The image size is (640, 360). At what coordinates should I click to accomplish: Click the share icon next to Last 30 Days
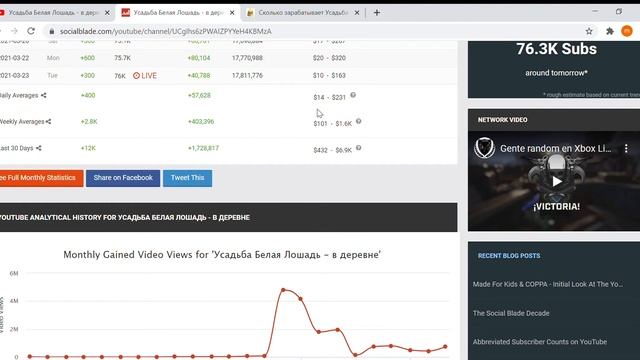pos(39,148)
